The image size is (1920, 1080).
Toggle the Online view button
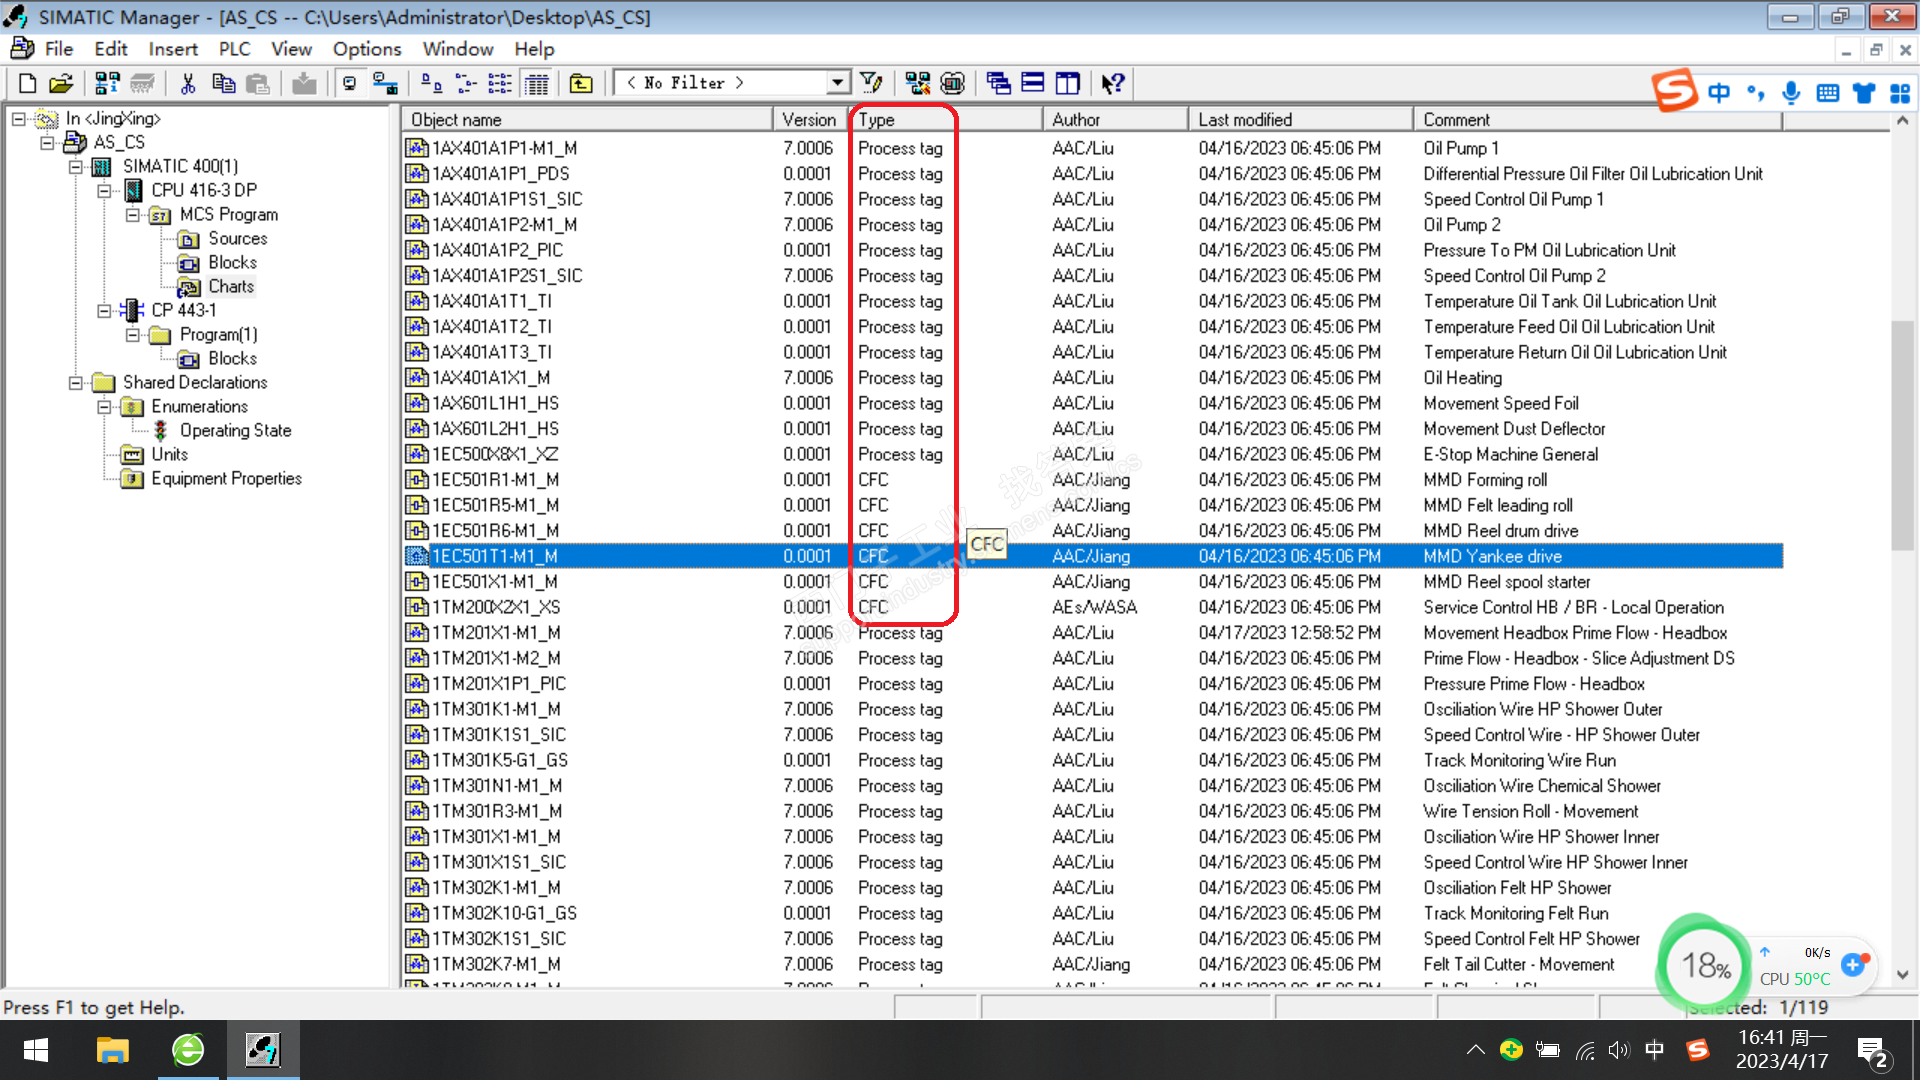coord(385,83)
